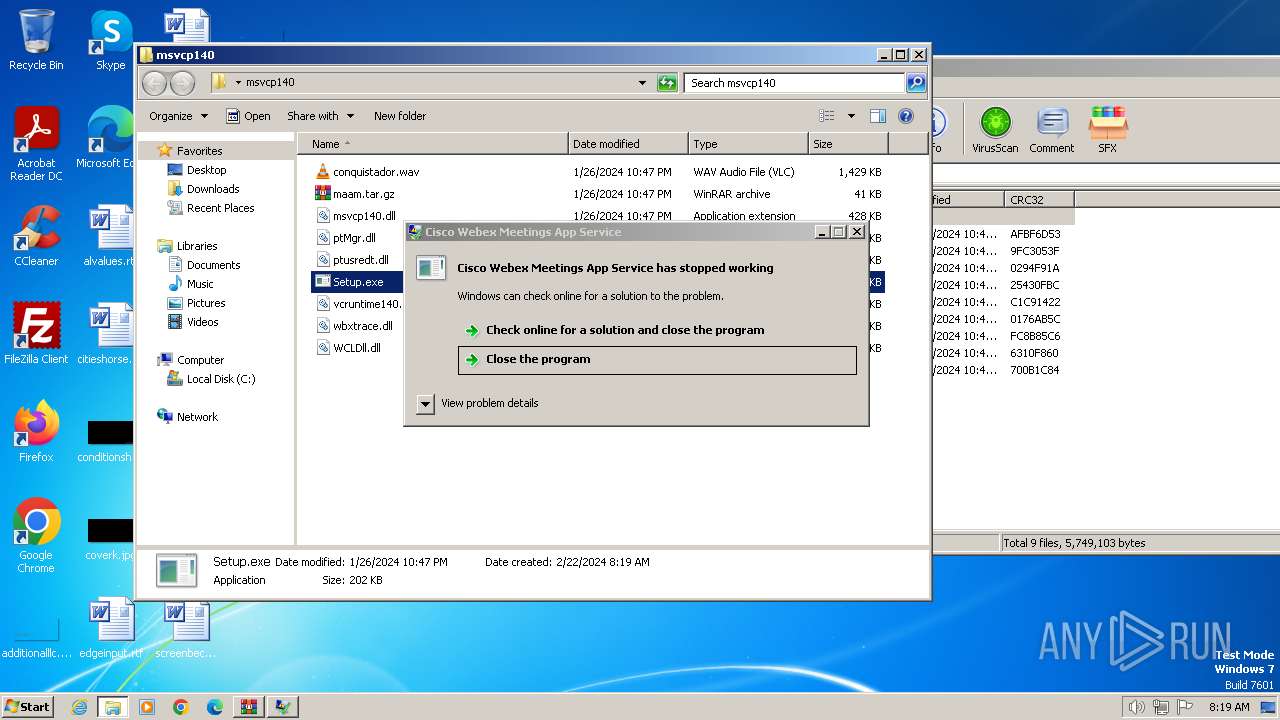The image size is (1280, 720).
Task: Sort by Date modified column
Action: pos(628,144)
